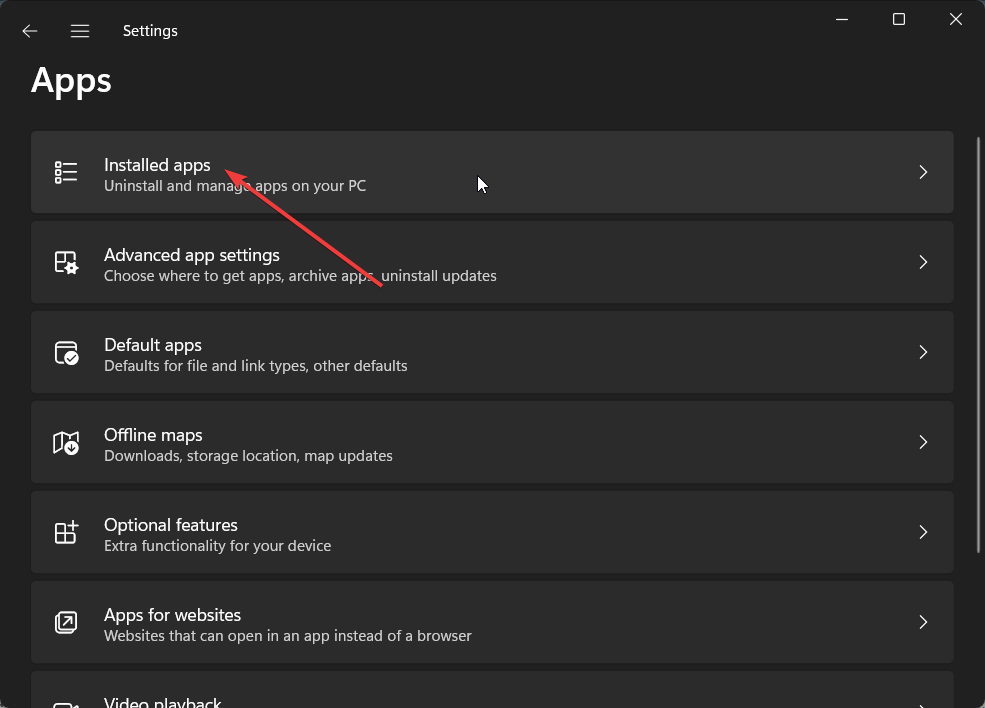
Task: Open Installed apps title text
Action: [157, 165]
